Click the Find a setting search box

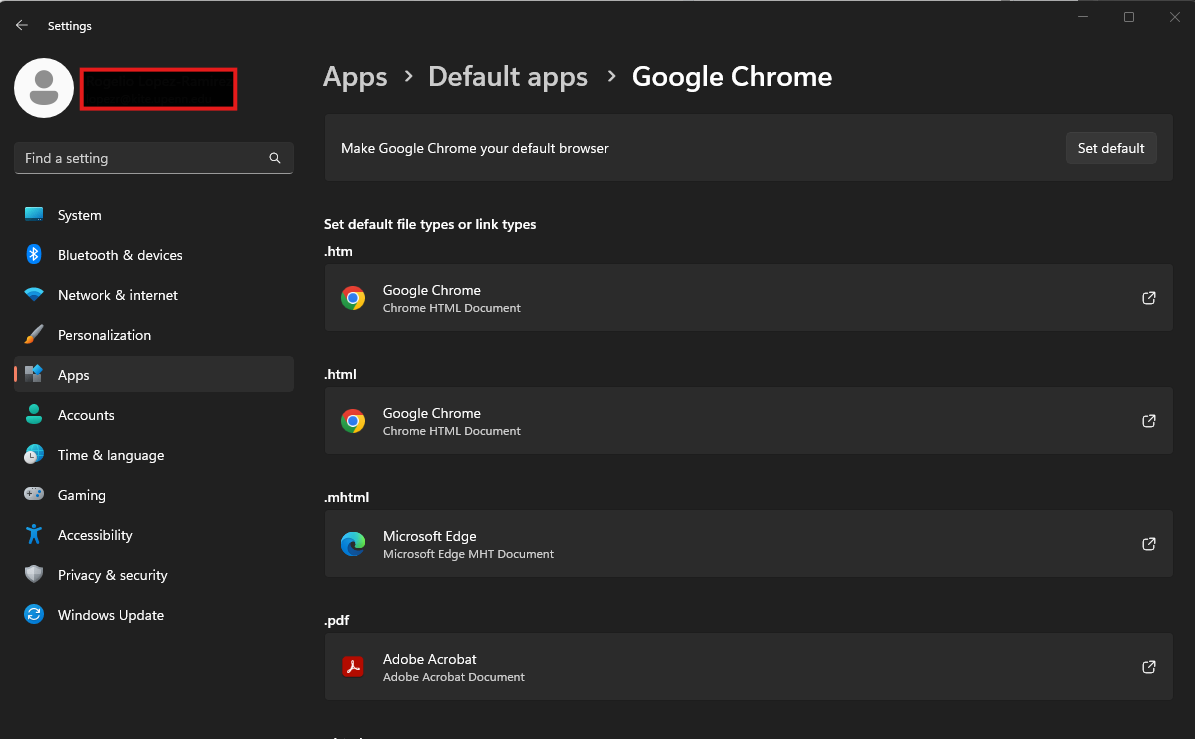point(154,158)
